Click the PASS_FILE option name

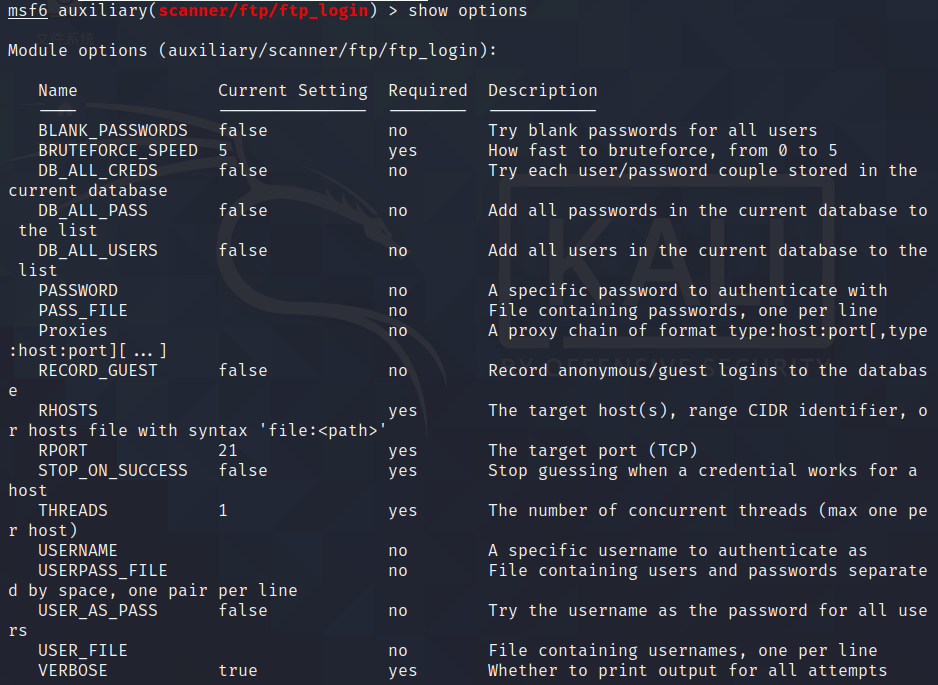[83, 310]
